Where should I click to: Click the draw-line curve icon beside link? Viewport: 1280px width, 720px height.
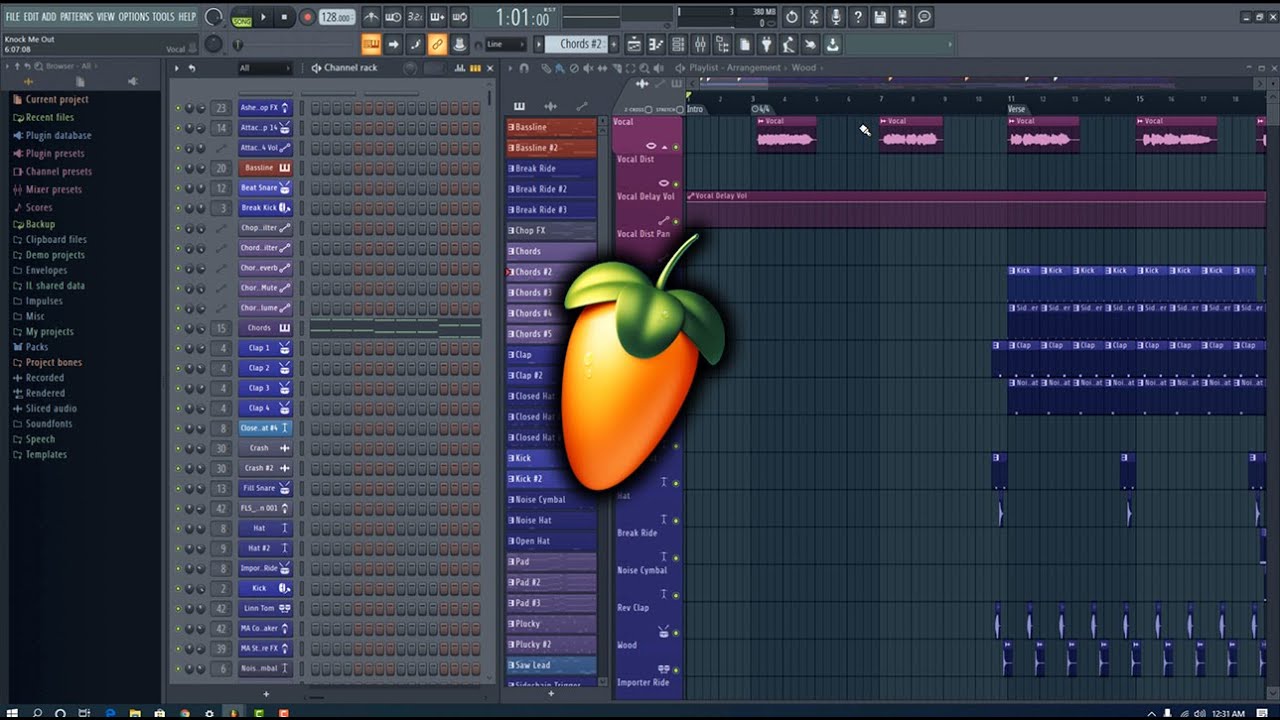click(x=415, y=44)
